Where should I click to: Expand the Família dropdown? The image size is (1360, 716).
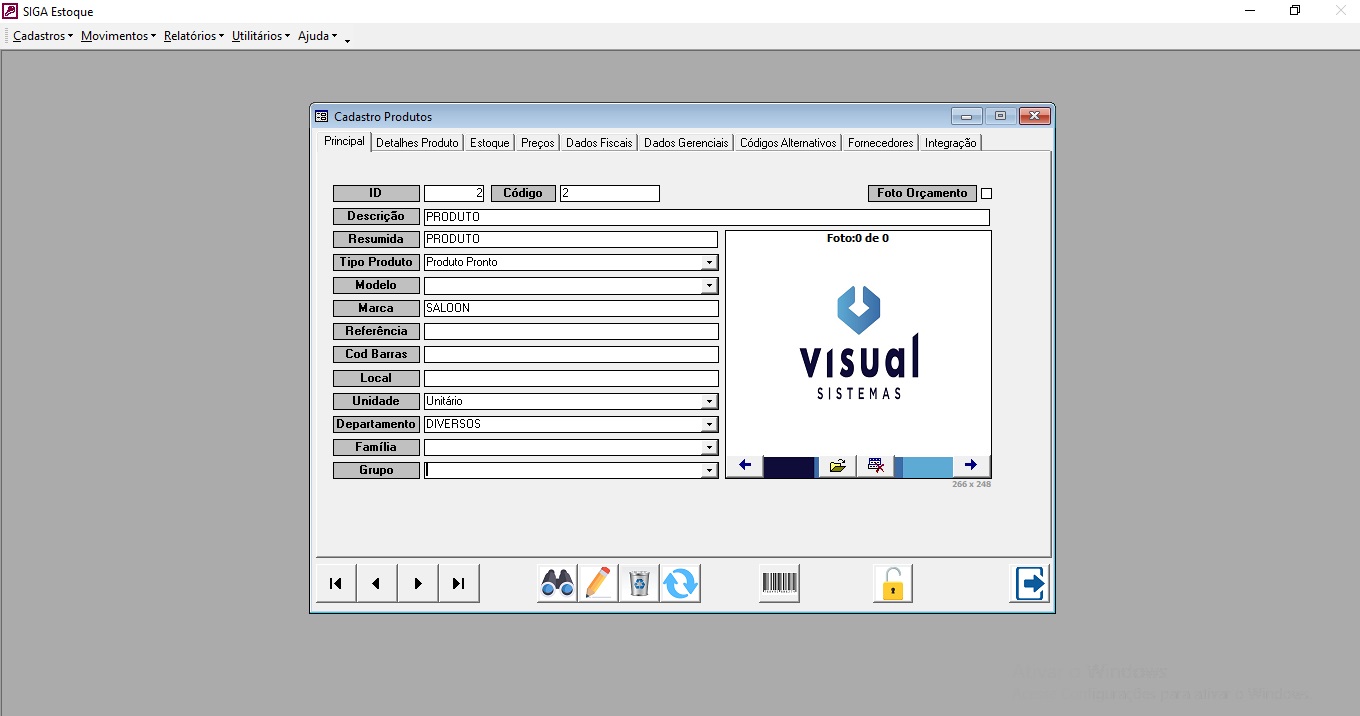(x=709, y=448)
